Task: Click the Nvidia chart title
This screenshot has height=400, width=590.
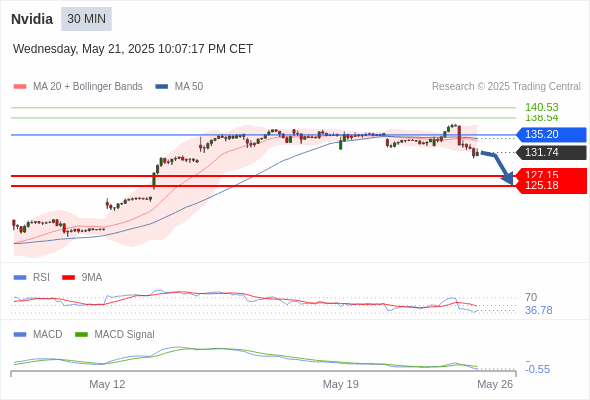Action: pos(32,19)
